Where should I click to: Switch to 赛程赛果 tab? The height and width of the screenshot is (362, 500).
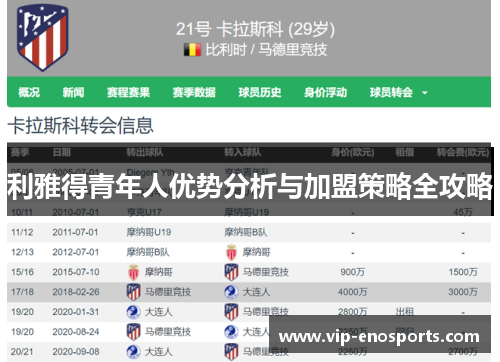(128, 92)
